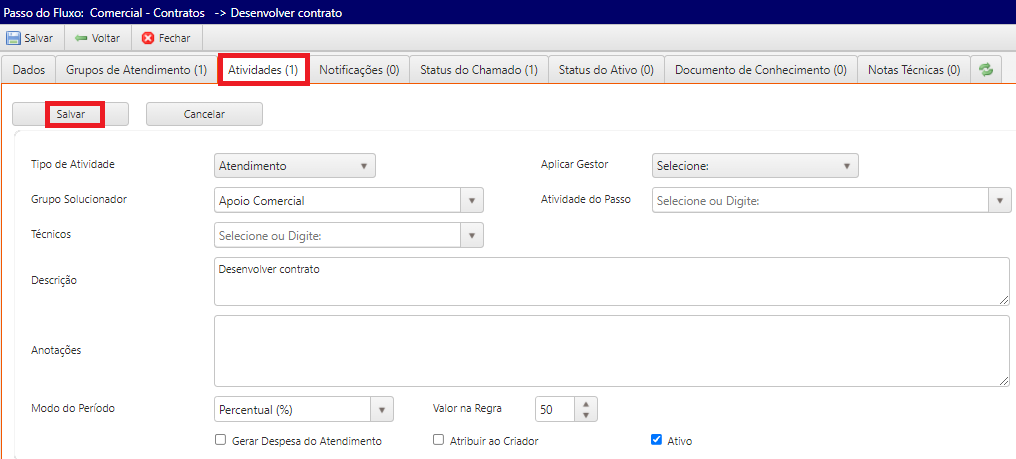Viewport: 1016px width, 459px height.
Task: Click the Cancelar button
Action: point(204,114)
